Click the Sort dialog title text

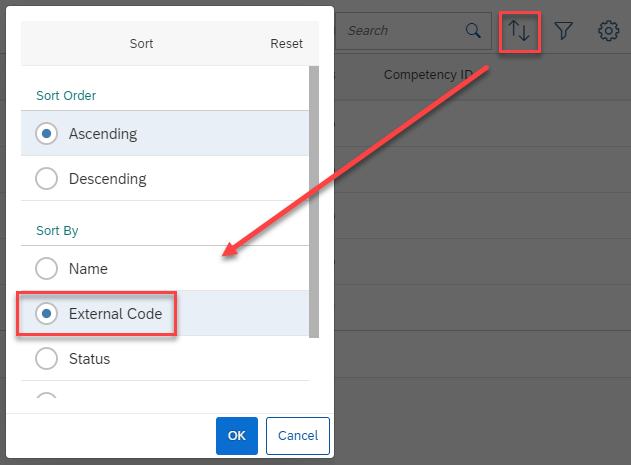tap(141, 43)
